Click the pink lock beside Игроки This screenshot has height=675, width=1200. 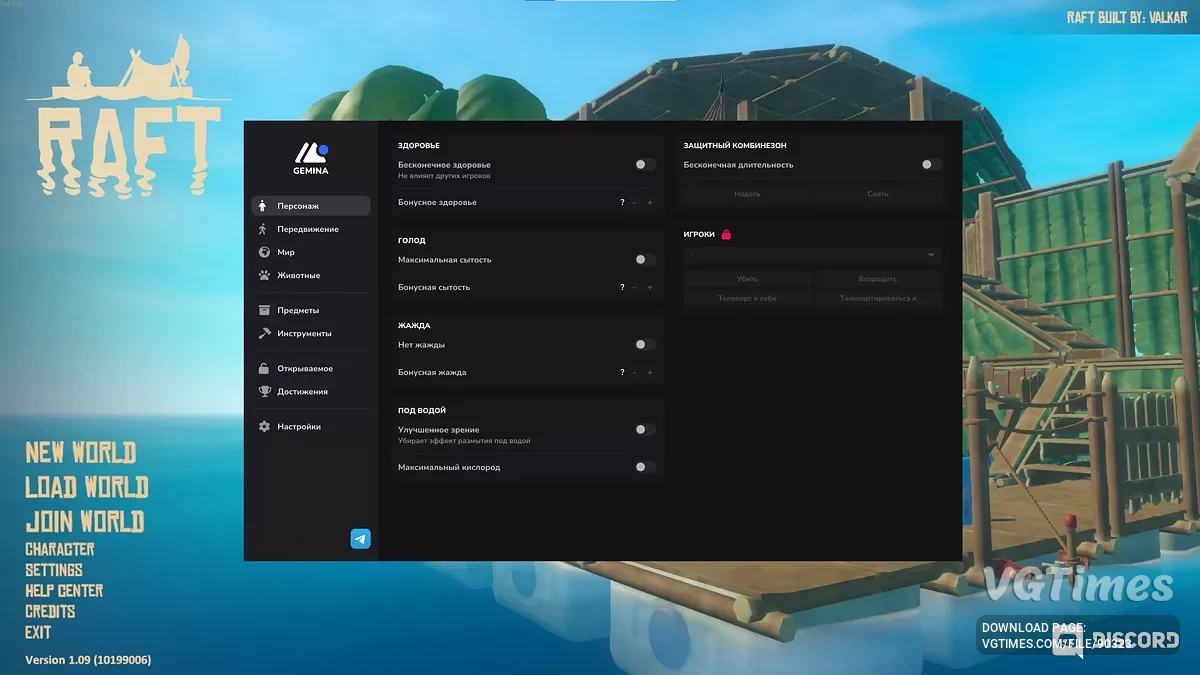[x=726, y=234]
